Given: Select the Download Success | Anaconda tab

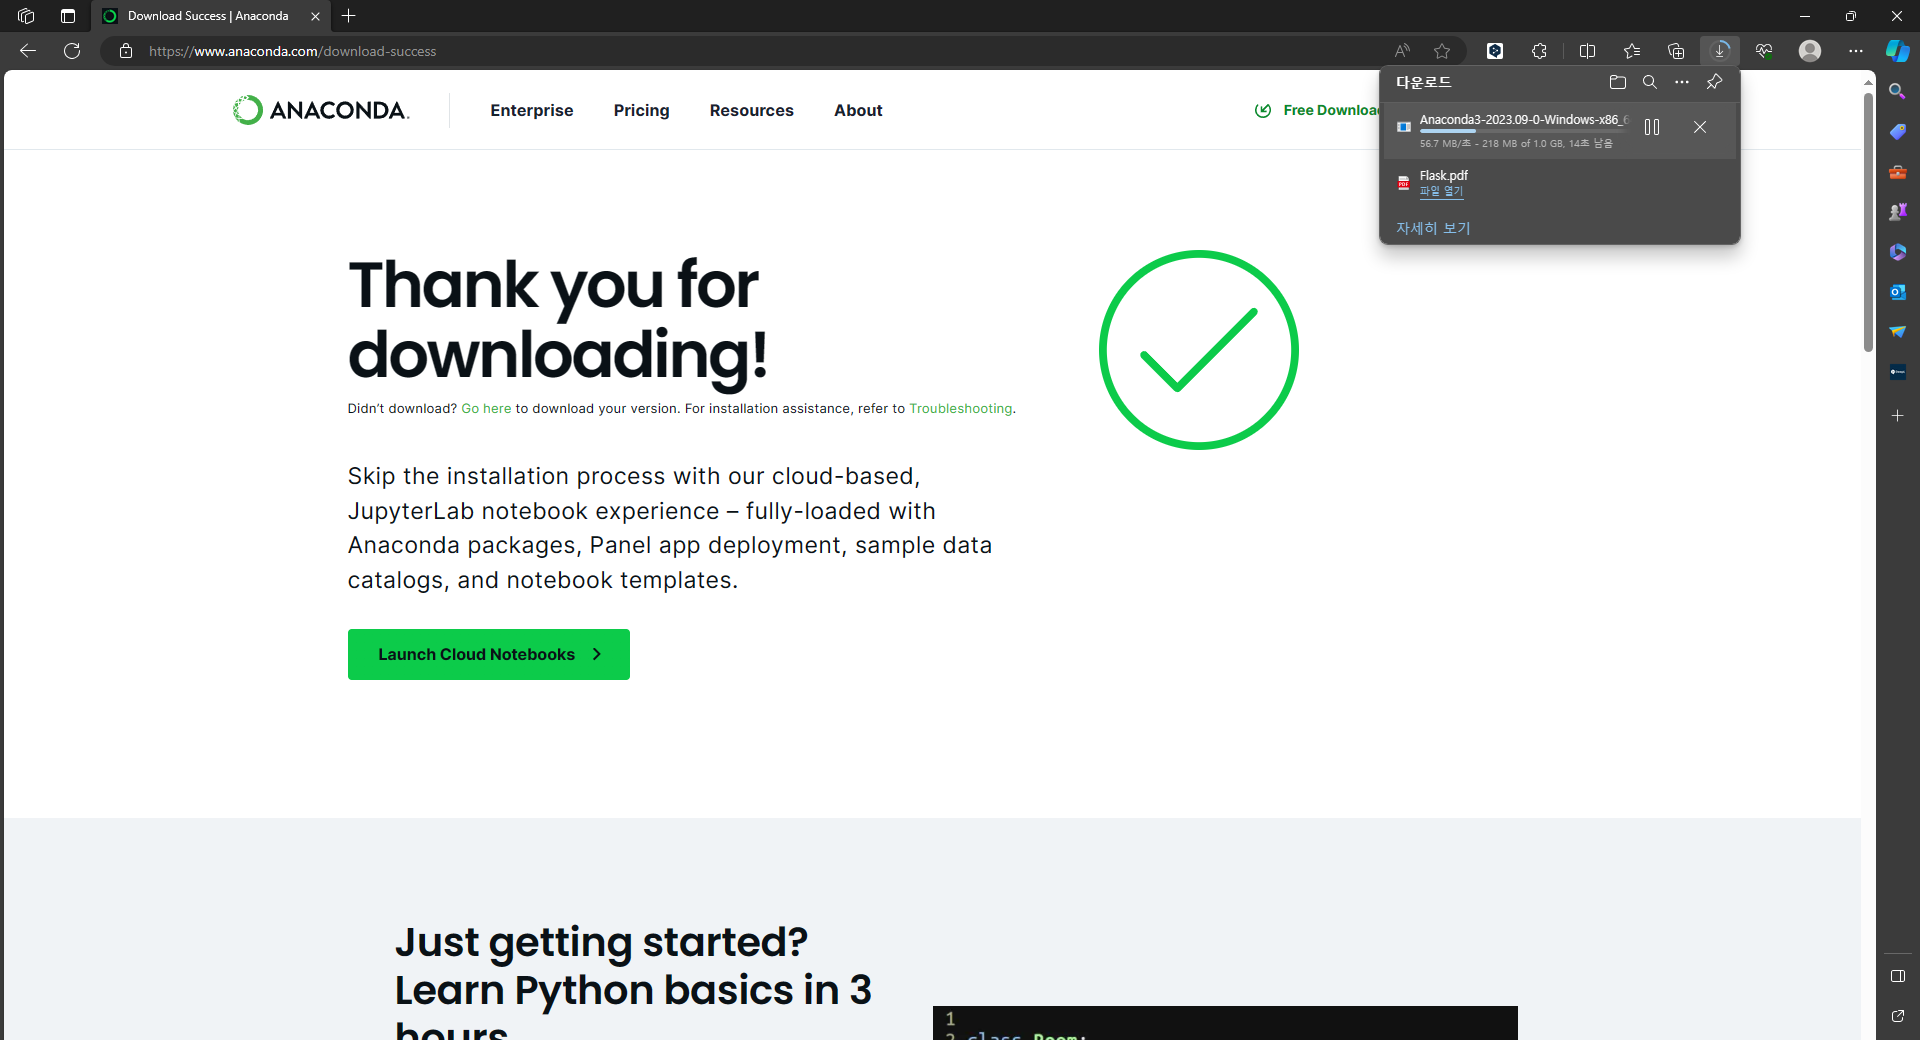Looking at the screenshot, I should [208, 16].
